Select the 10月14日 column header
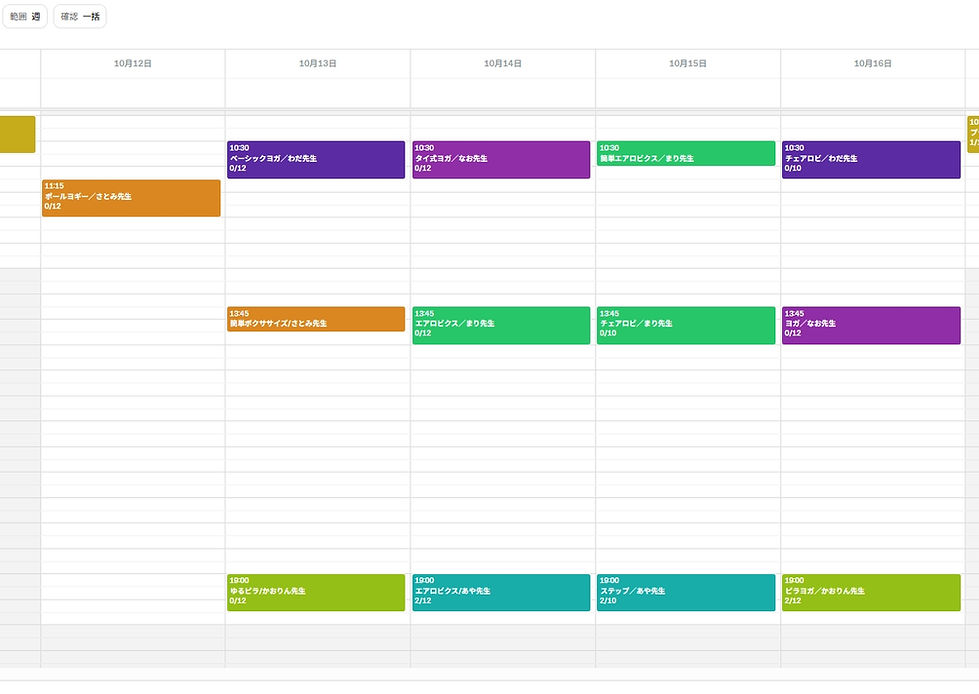 503,64
